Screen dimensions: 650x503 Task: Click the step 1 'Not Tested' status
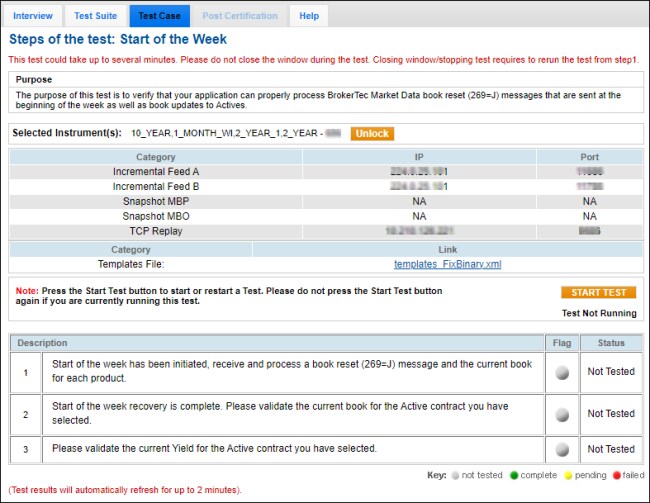tap(610, 372)
